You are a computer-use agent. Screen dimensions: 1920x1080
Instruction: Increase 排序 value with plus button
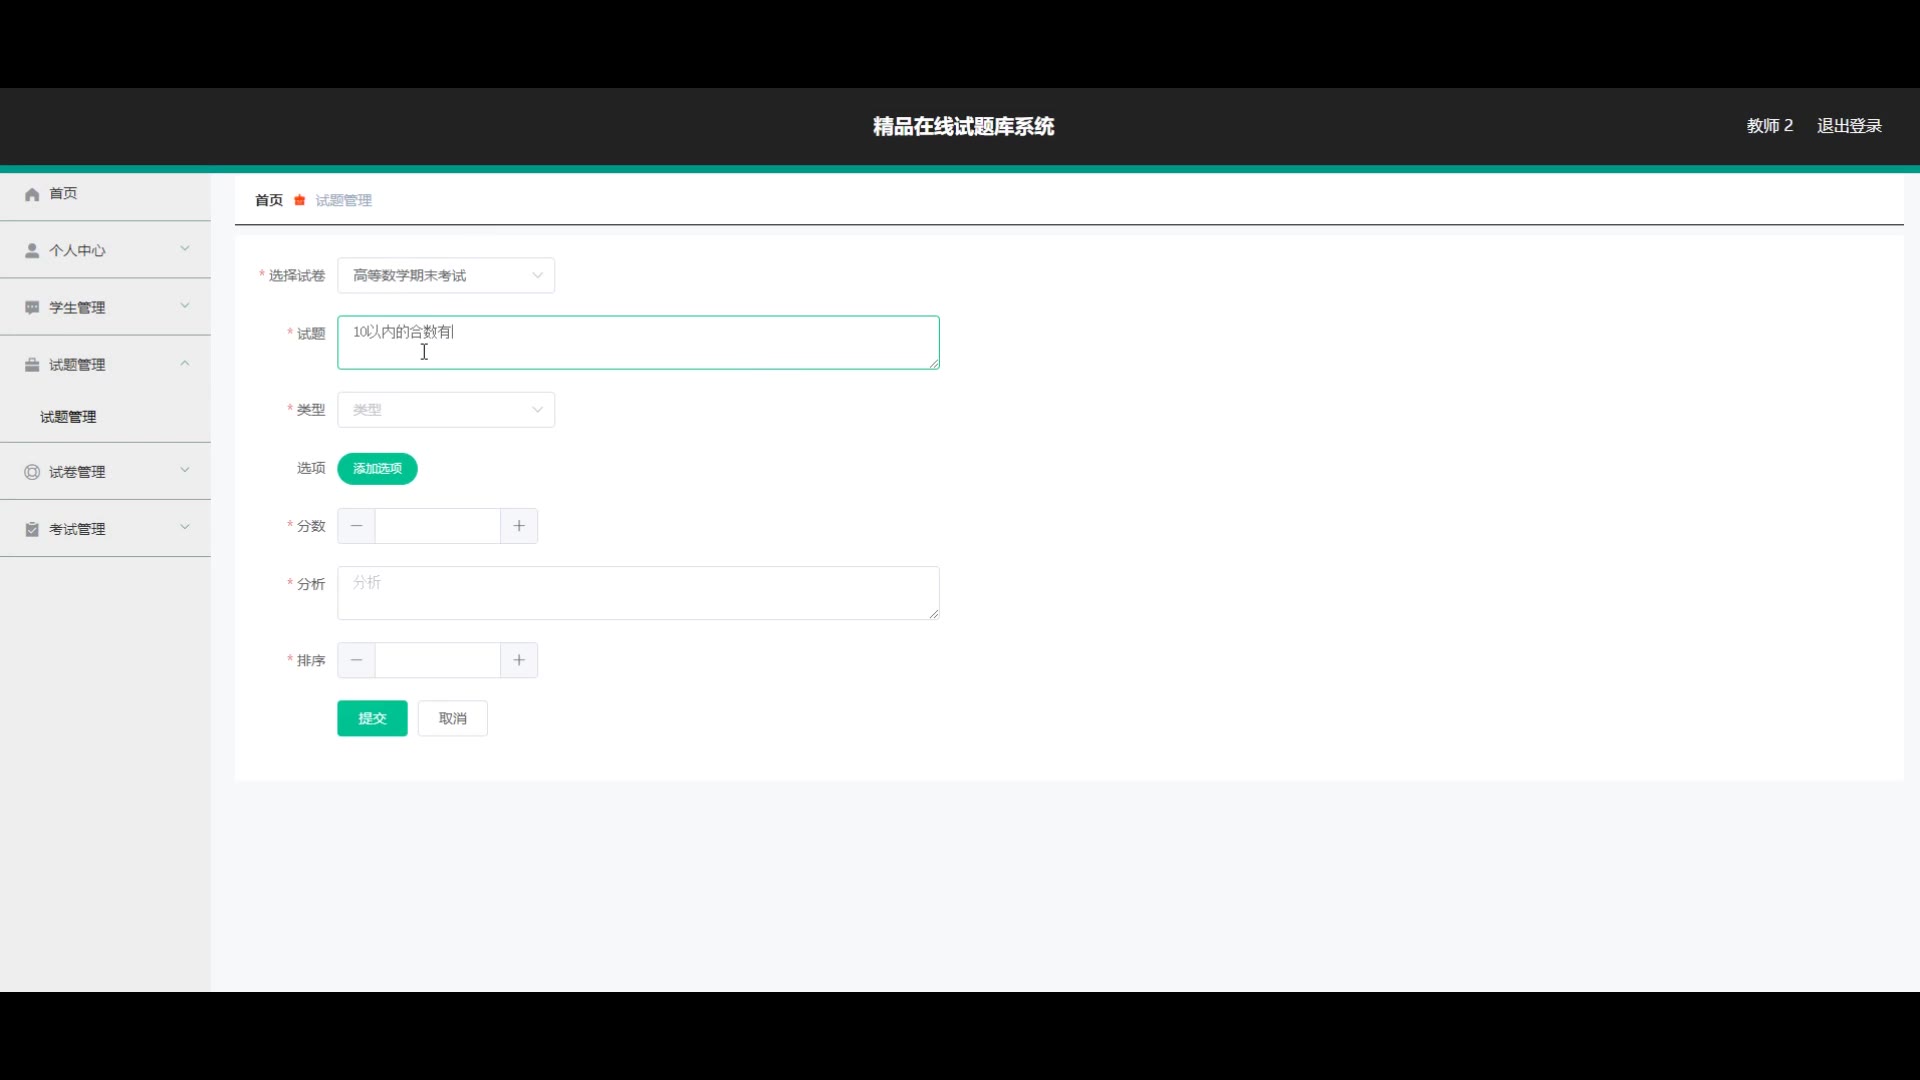[x=519, y=660]
